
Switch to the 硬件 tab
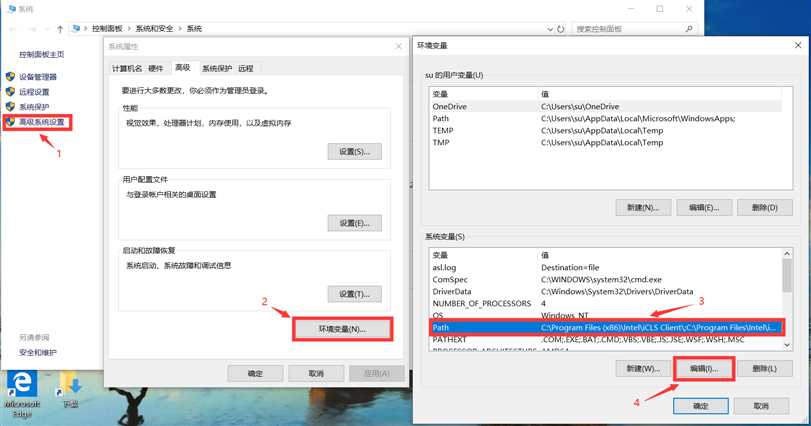156,68
